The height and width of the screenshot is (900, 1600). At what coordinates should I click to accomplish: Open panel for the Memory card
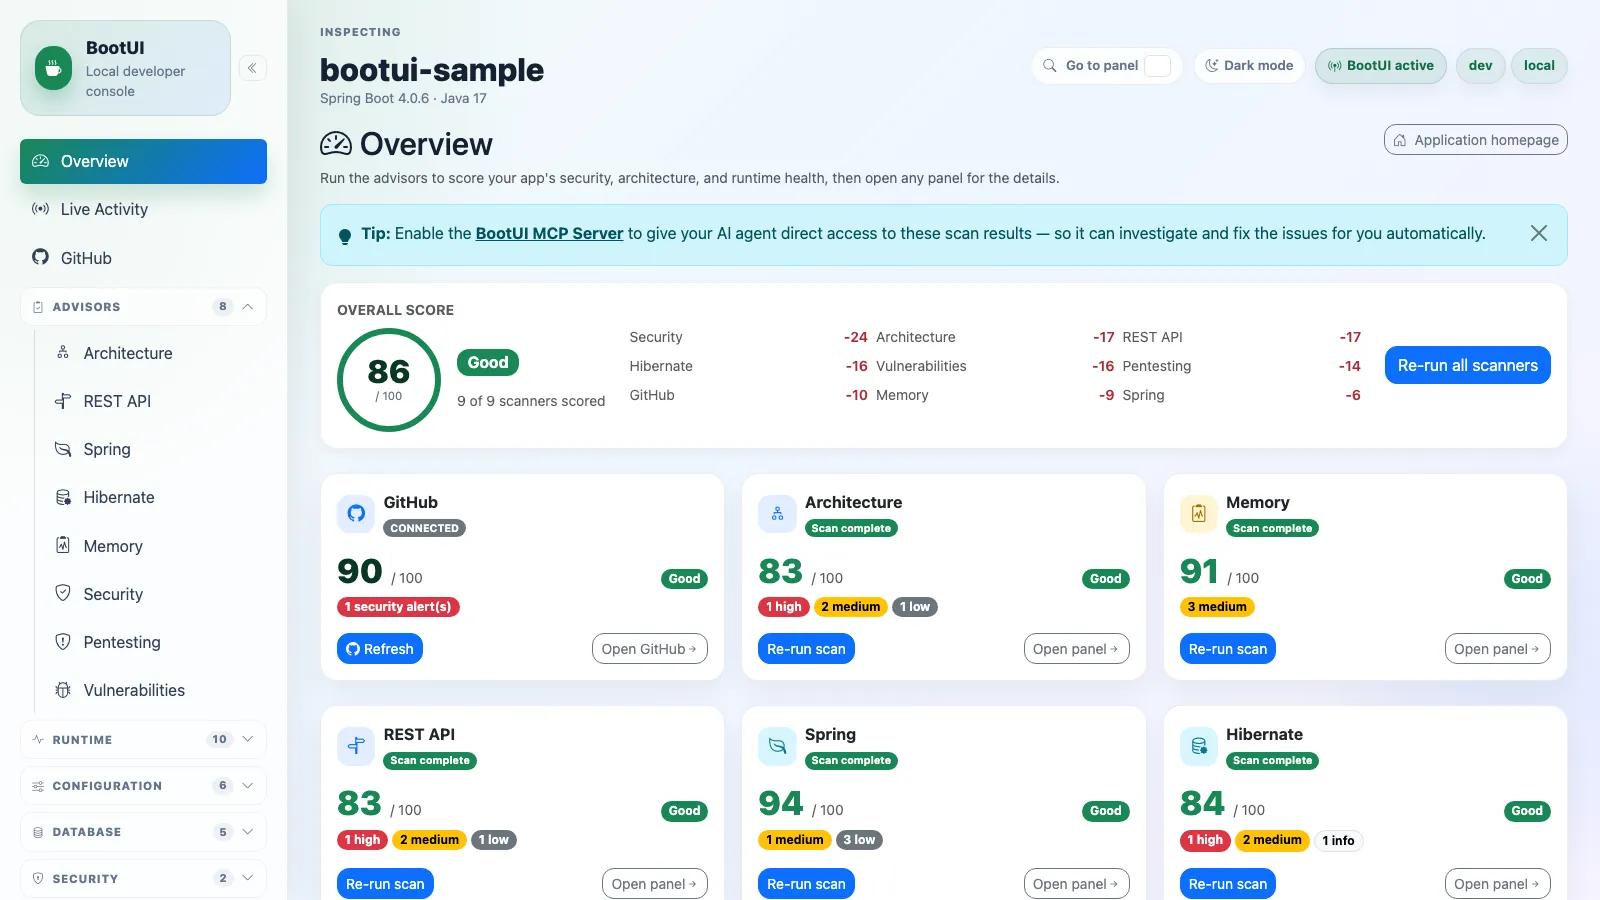[x=1497, y=649]
